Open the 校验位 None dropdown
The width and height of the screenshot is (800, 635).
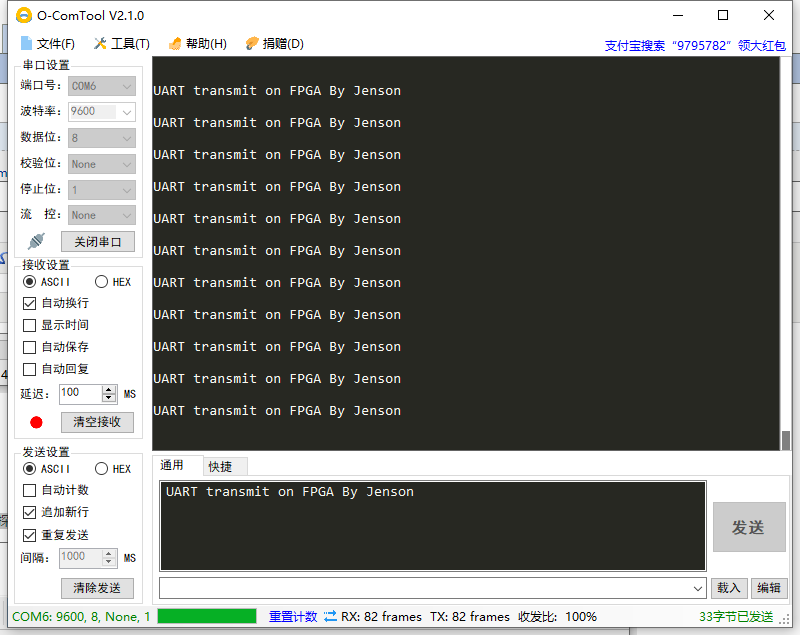102,164
